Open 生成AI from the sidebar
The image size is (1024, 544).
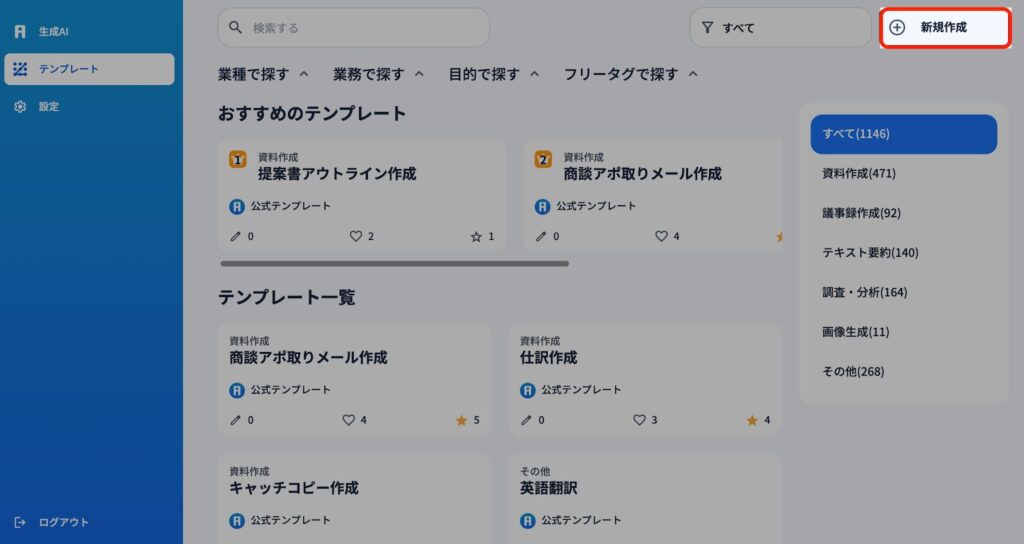(54, 31)
